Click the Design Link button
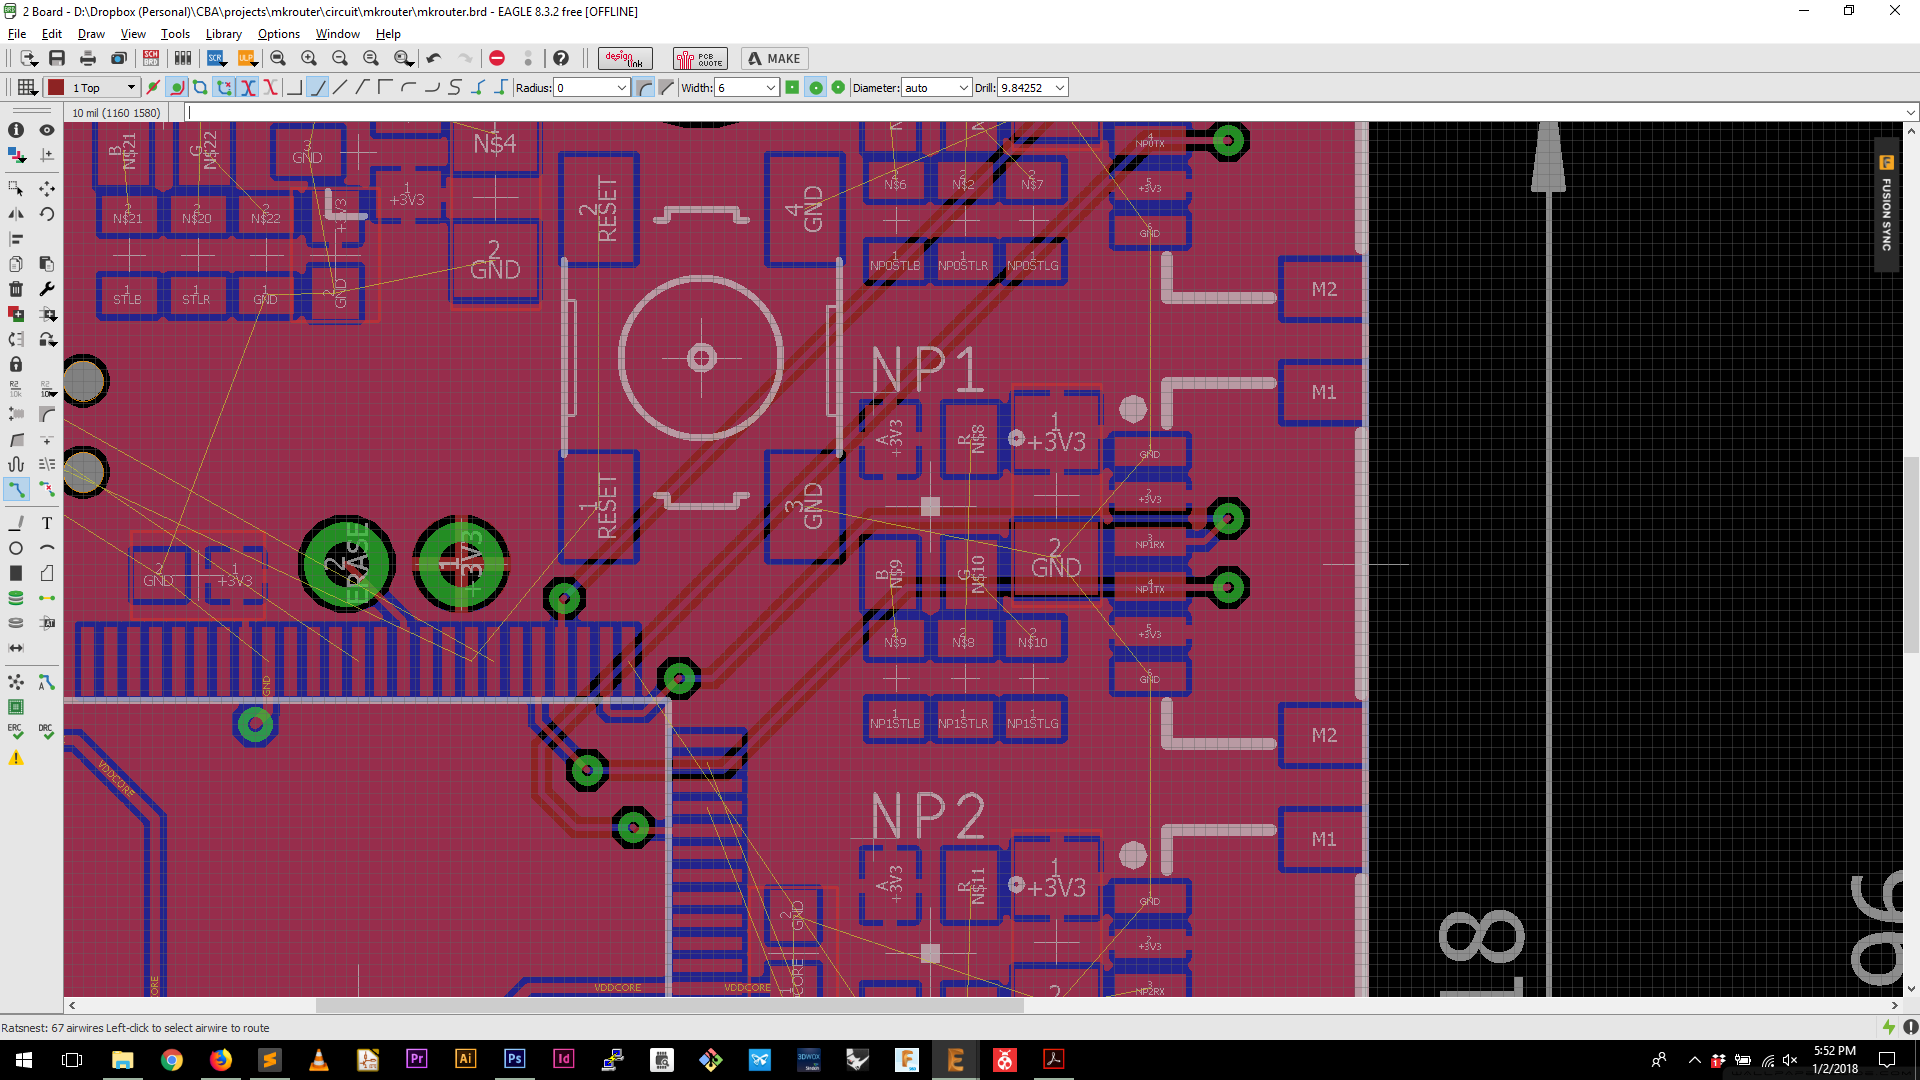 click(x=625, y=58)
